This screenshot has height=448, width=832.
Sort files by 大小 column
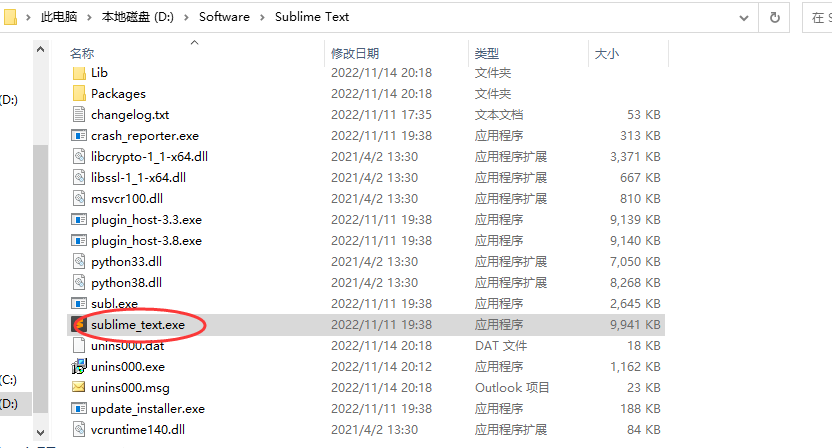[x=606, y=54]
